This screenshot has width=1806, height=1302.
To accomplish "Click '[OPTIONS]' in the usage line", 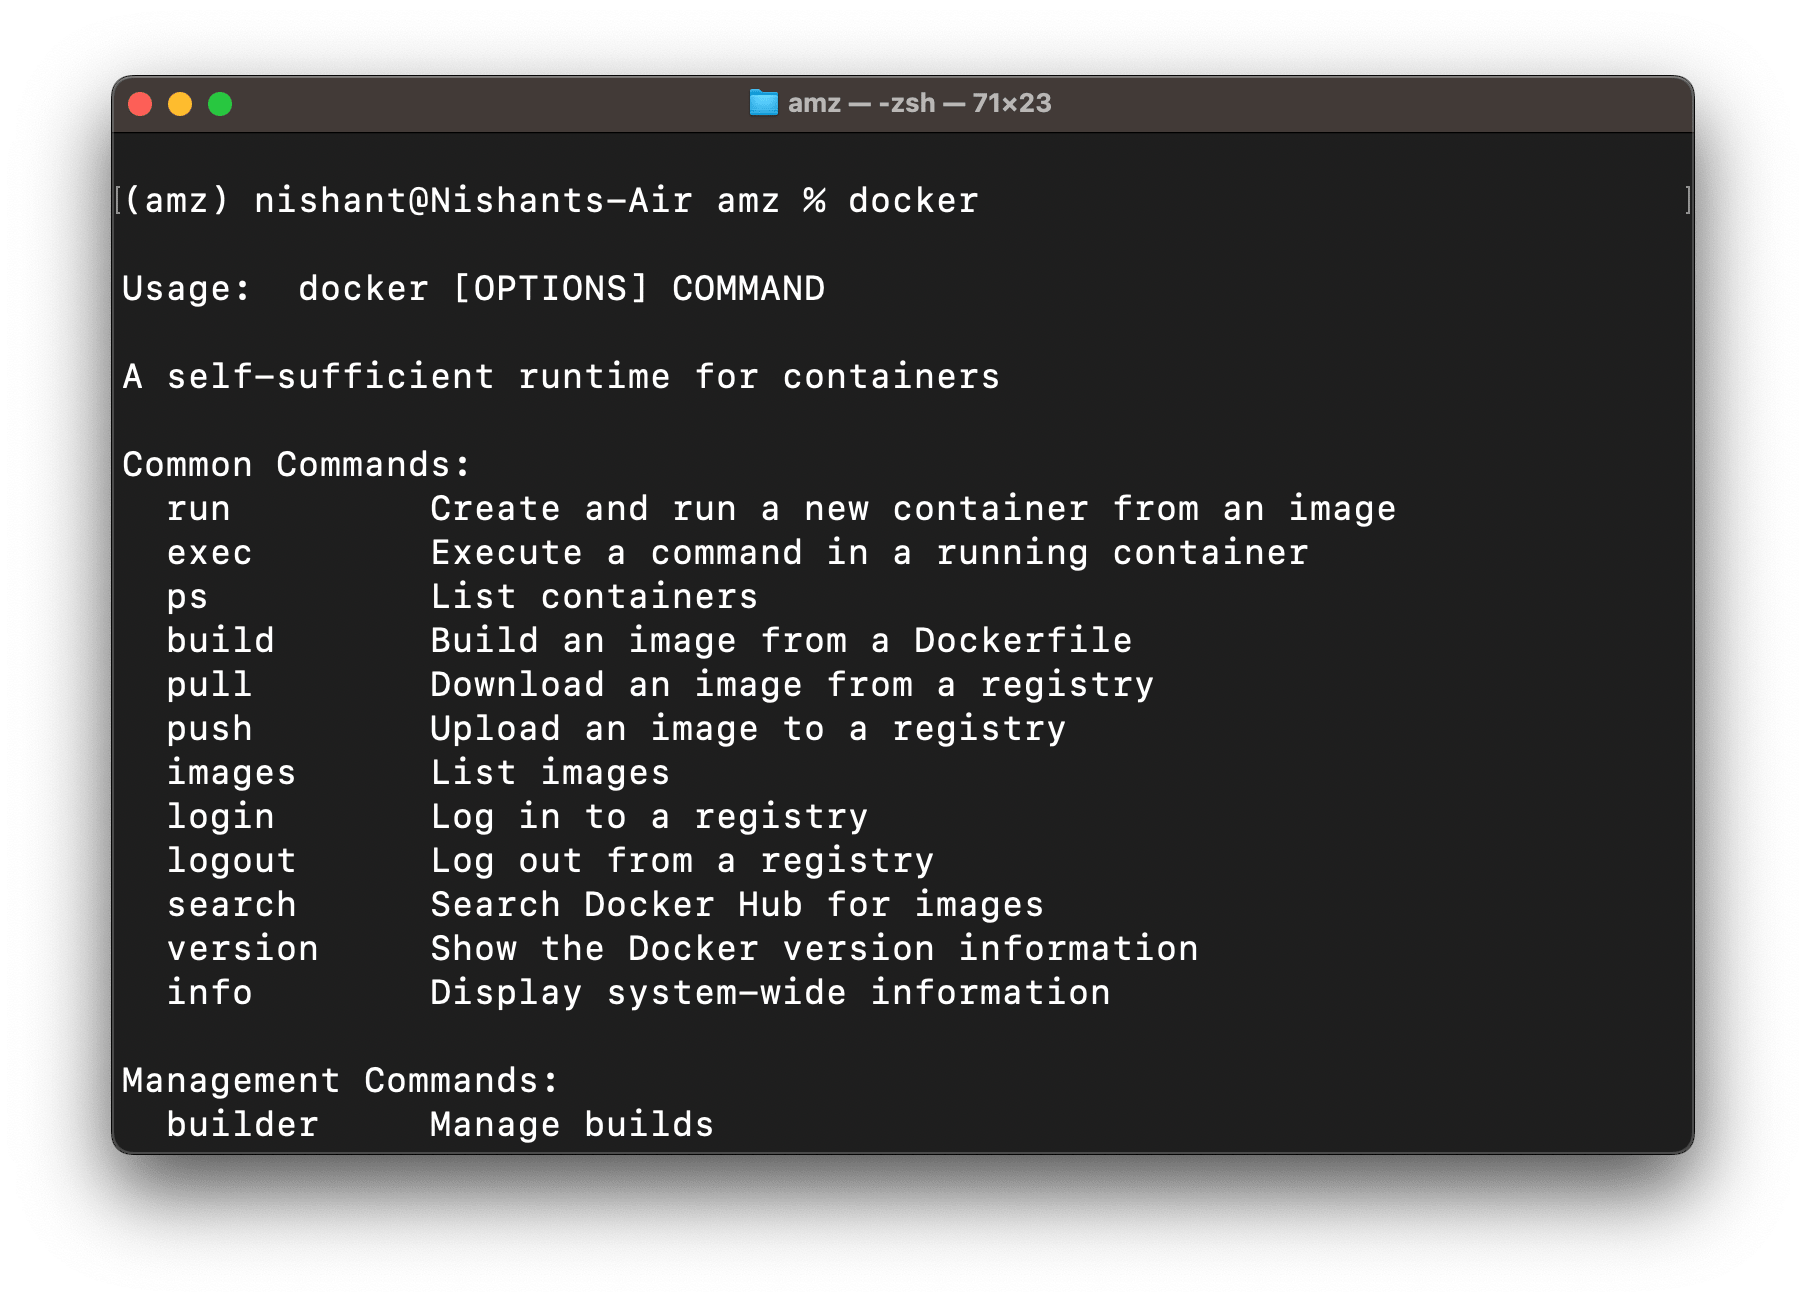I will click(x=550, y=289).
